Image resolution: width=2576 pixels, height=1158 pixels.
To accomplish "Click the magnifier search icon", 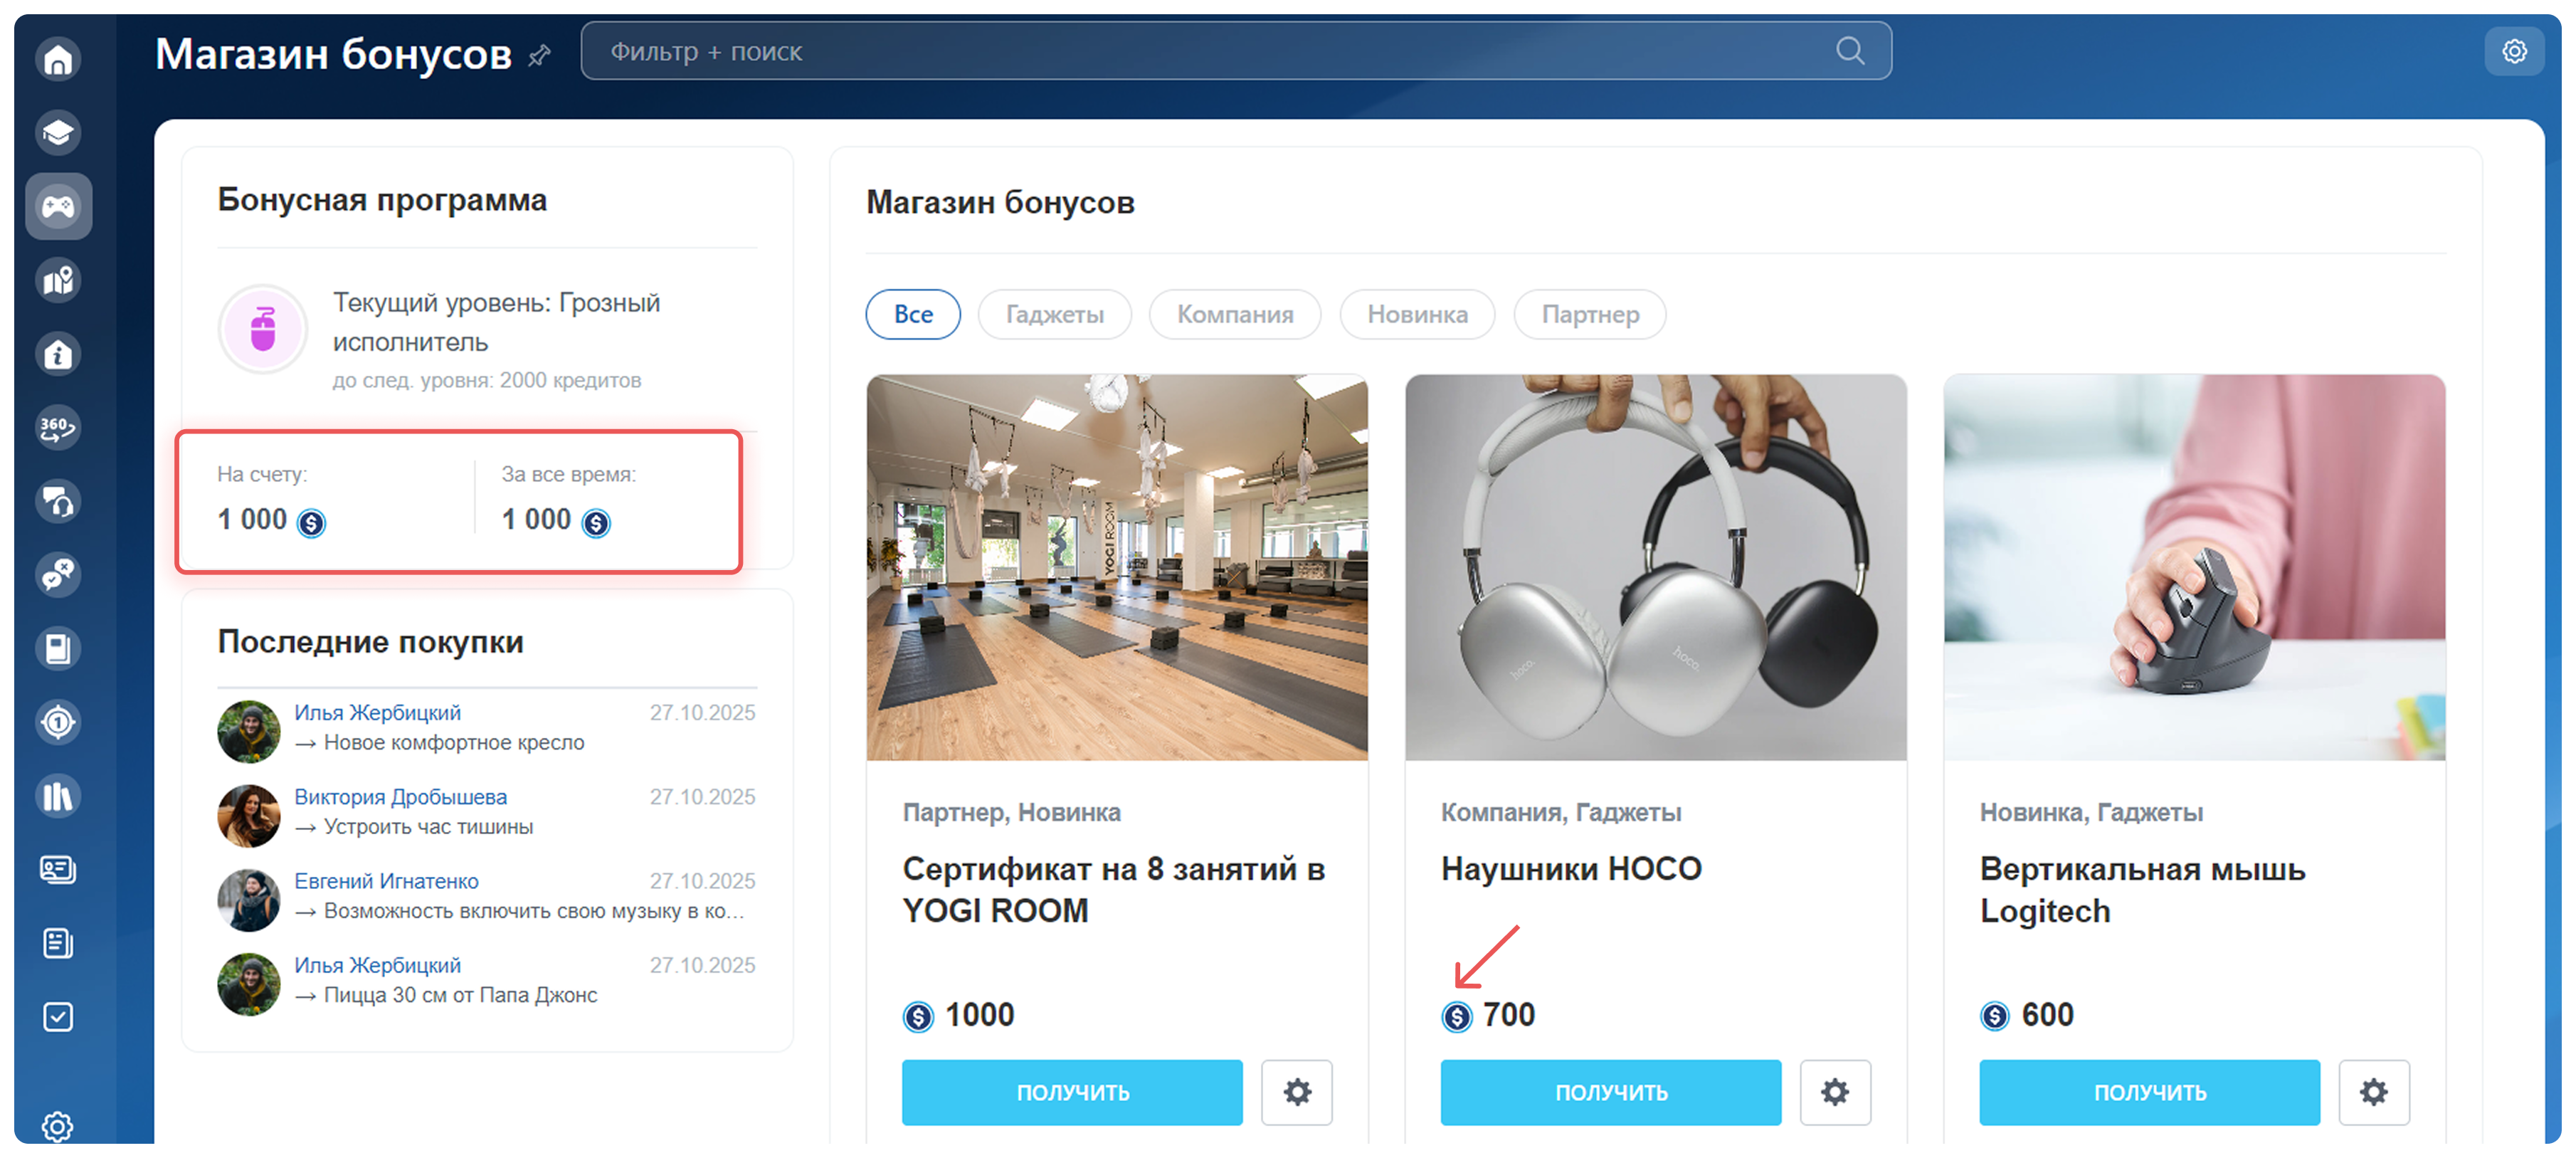I will 1849,51.
